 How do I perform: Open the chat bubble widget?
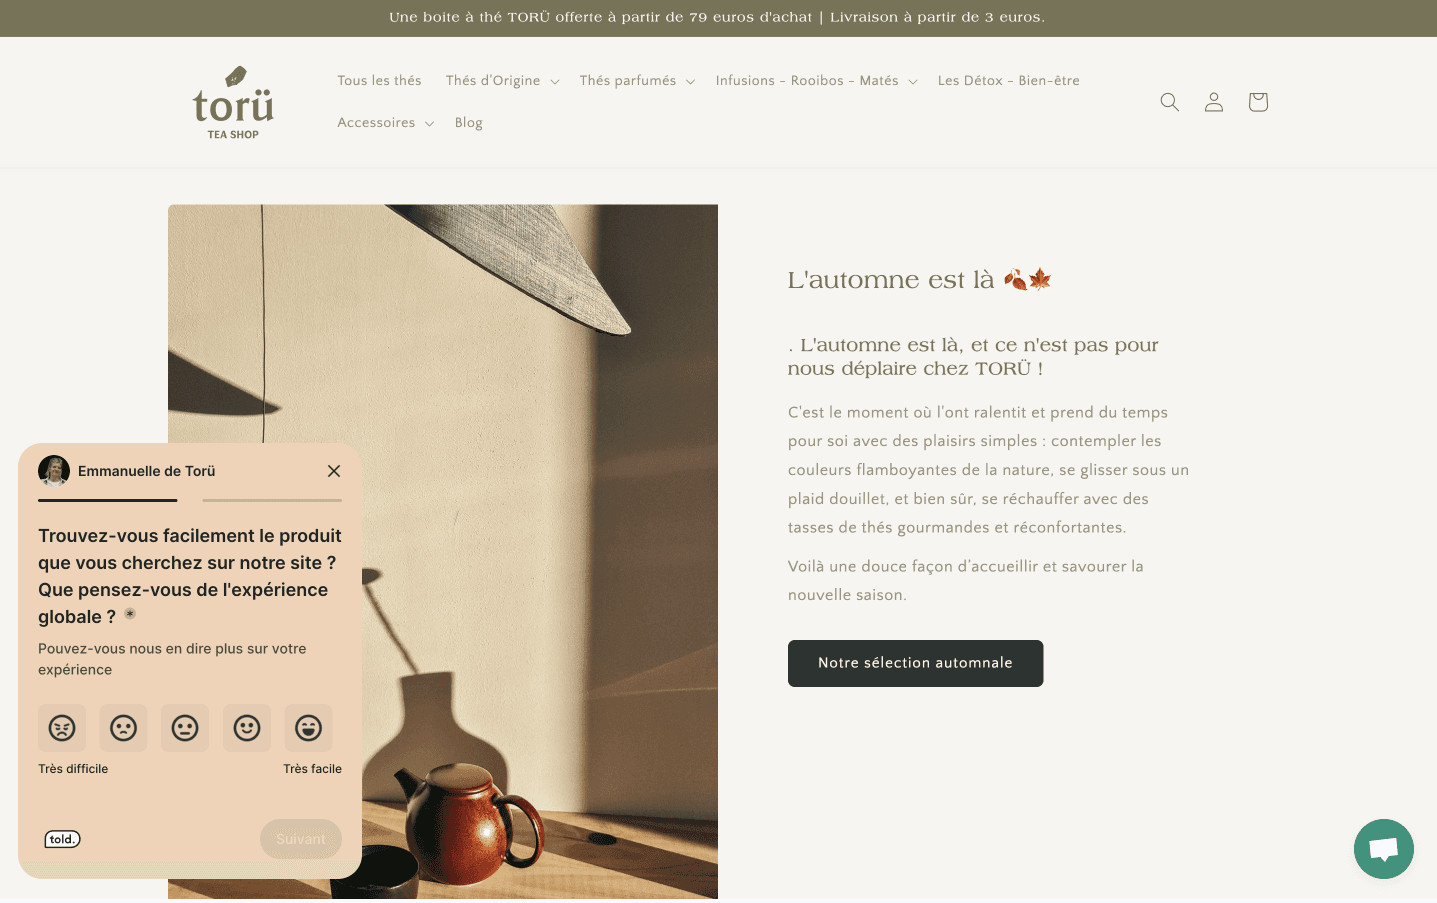click(x=1383, y=849)
